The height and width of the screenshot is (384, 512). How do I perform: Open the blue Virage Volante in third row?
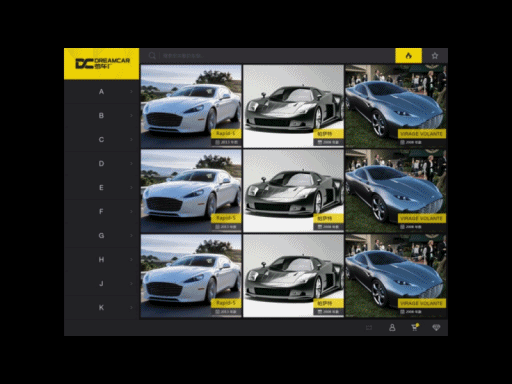(x=396, y=276)
